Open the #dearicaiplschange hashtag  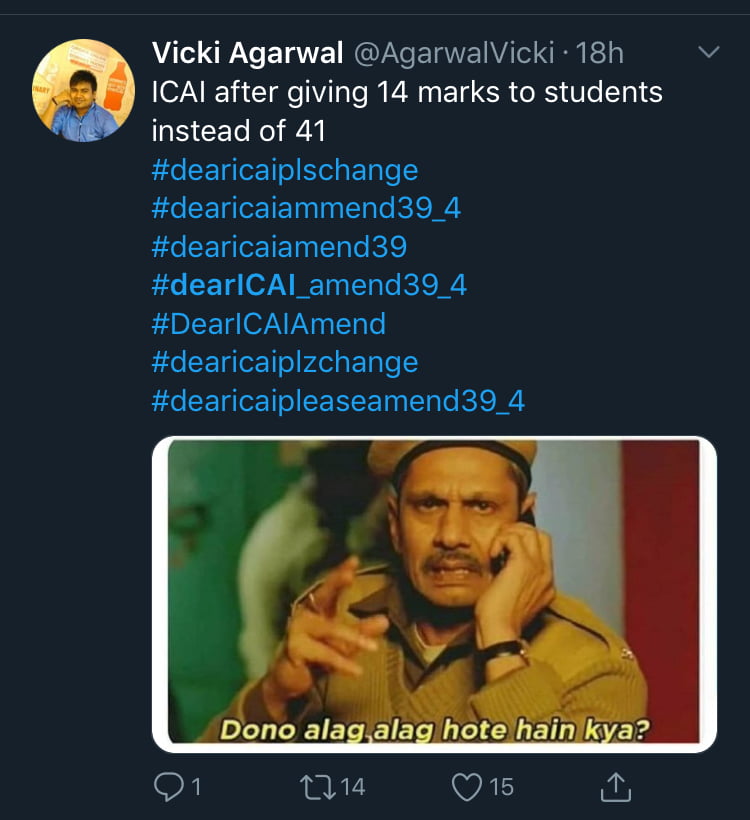pos(284,170)
